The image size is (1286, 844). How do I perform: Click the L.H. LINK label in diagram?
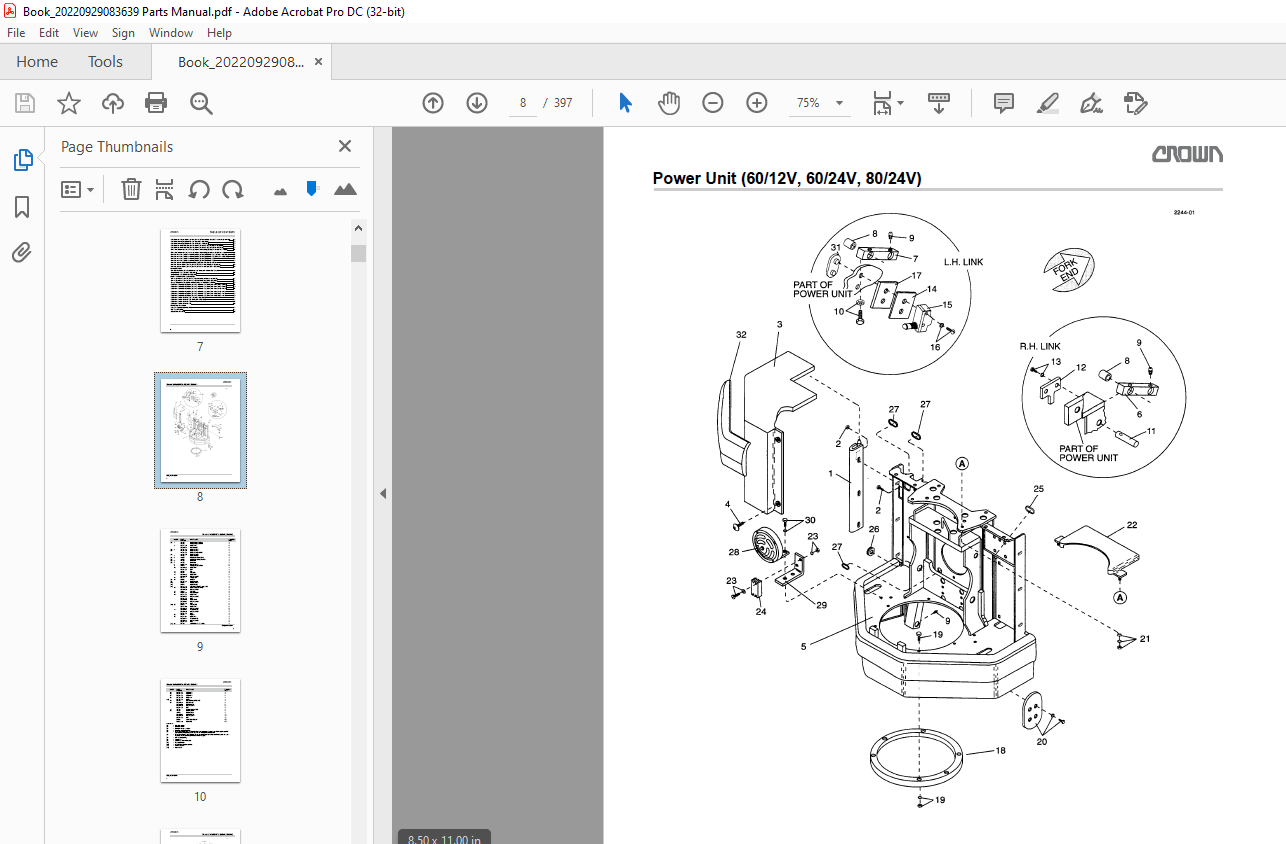(x=964, y=262)
